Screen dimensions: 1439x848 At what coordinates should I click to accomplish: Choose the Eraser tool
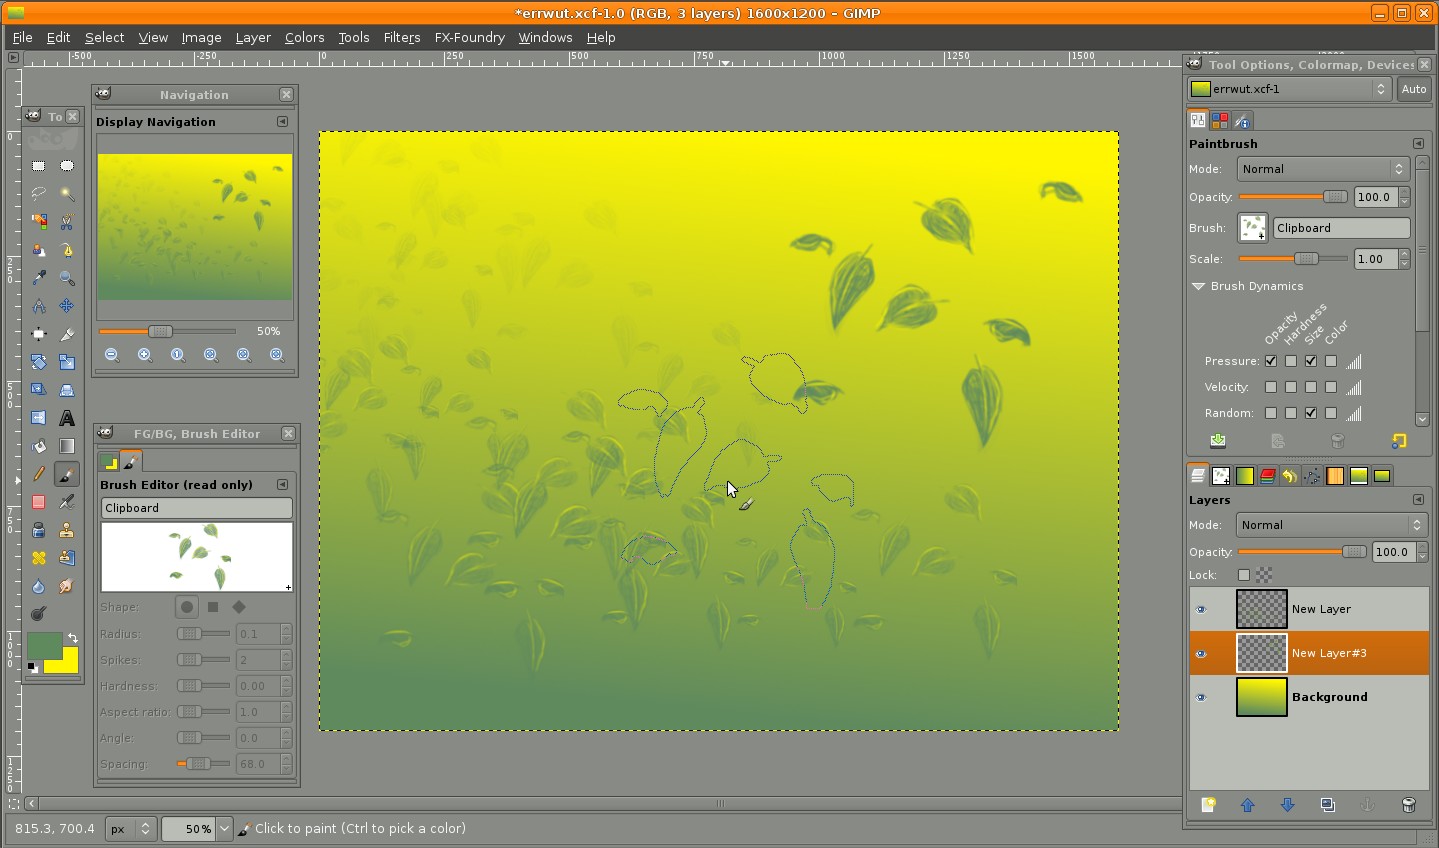point(38,502)
